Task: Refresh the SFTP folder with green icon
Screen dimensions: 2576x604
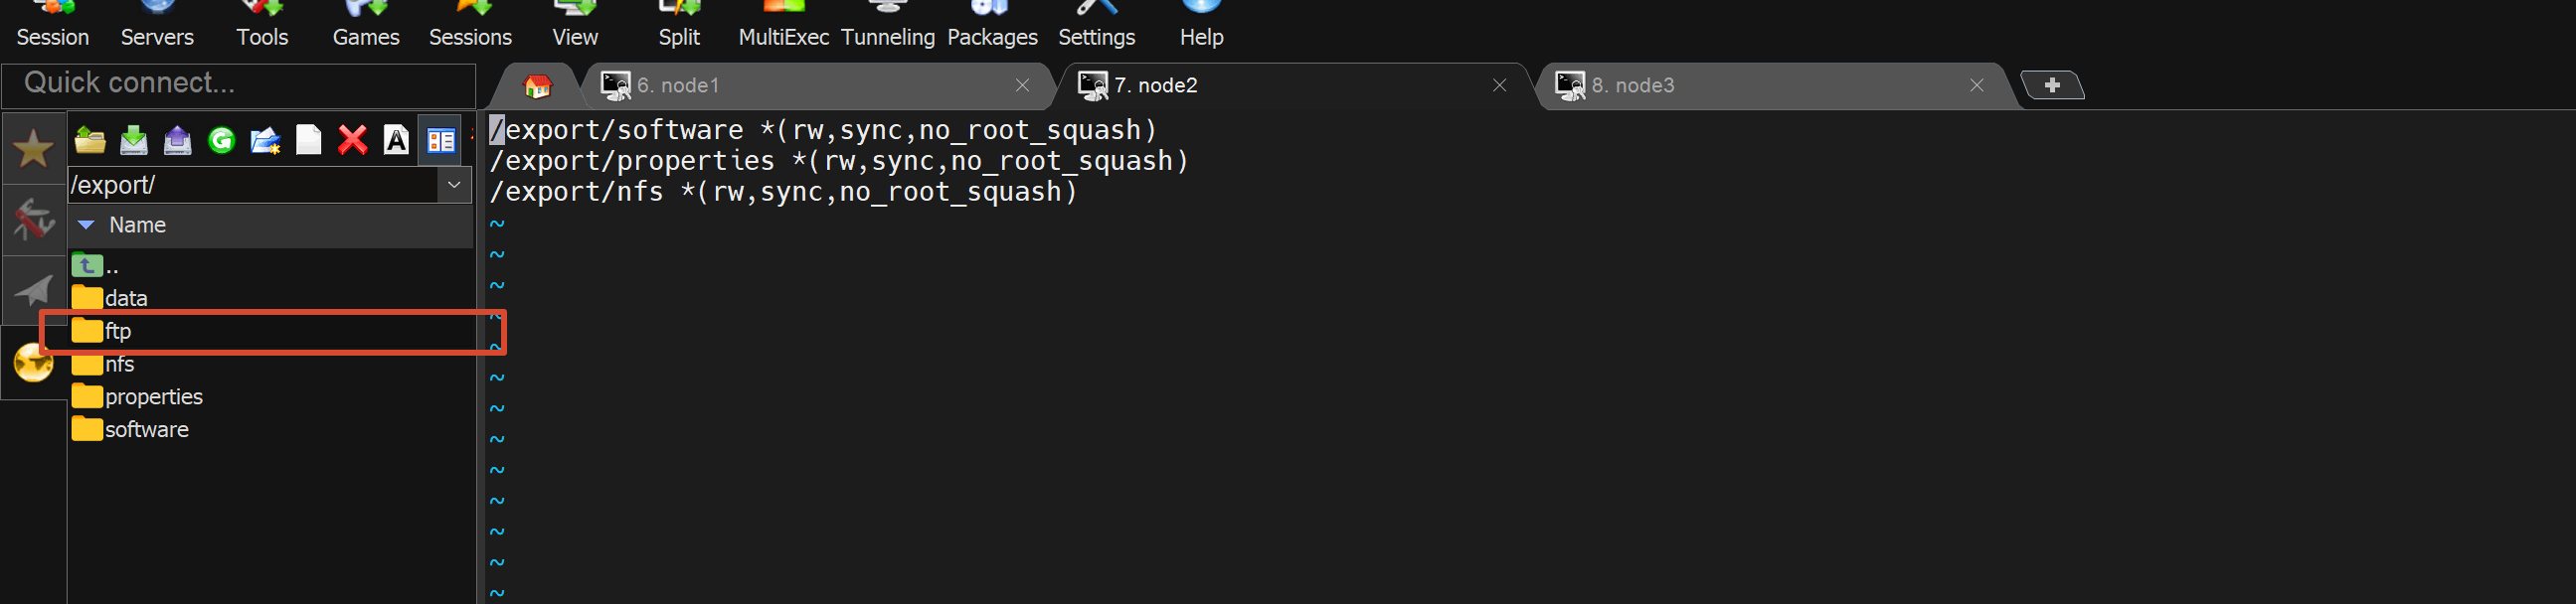Action: (x=221, y=140)
